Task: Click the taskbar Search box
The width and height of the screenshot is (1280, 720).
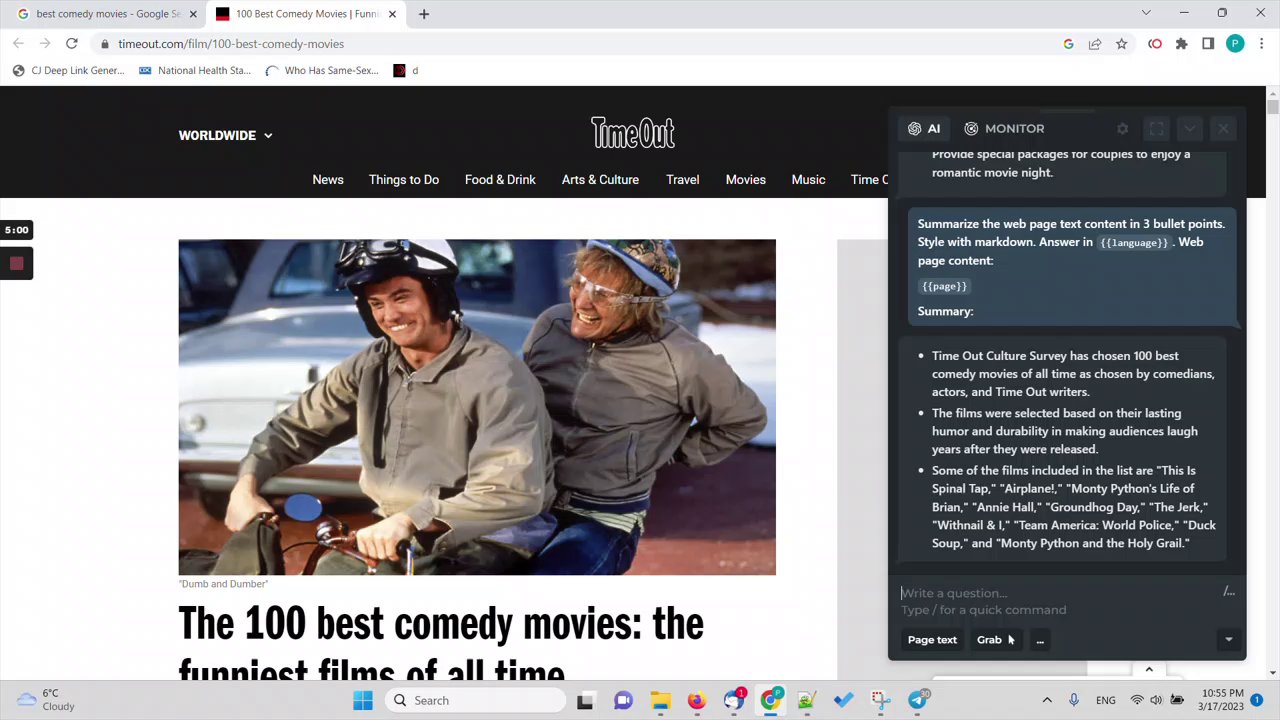Action: (x=476, y=701)
